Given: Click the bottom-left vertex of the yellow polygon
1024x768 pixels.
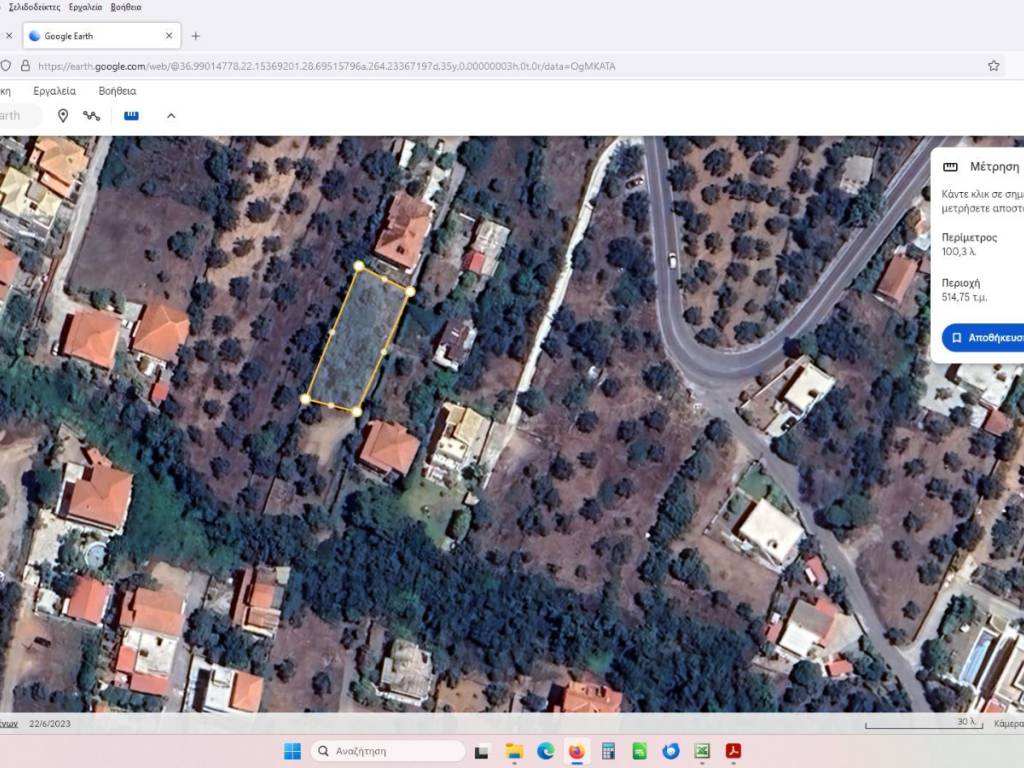Looking at the screenshot, I should (305, 399).
